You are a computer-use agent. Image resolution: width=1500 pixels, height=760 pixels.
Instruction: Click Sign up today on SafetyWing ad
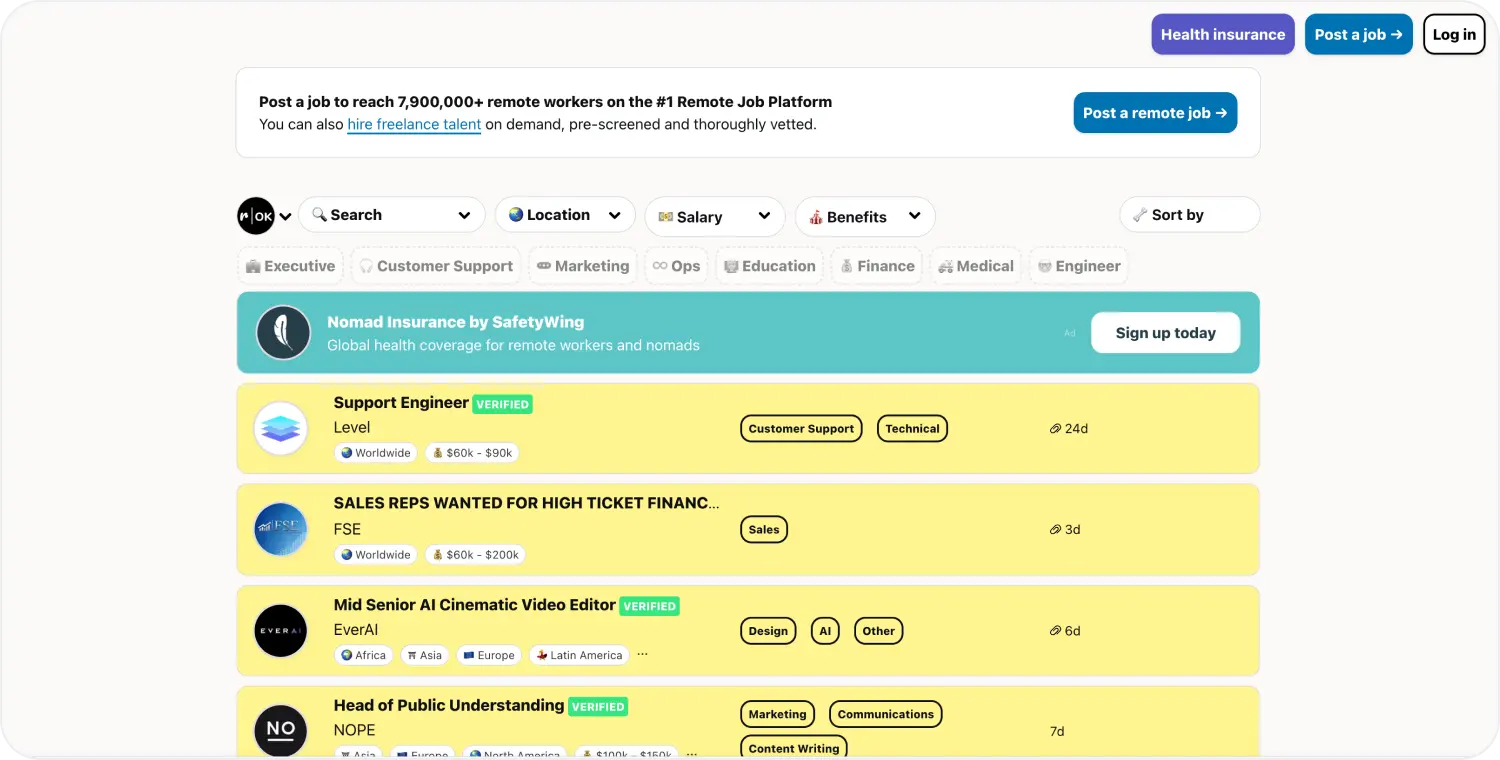1165,333
